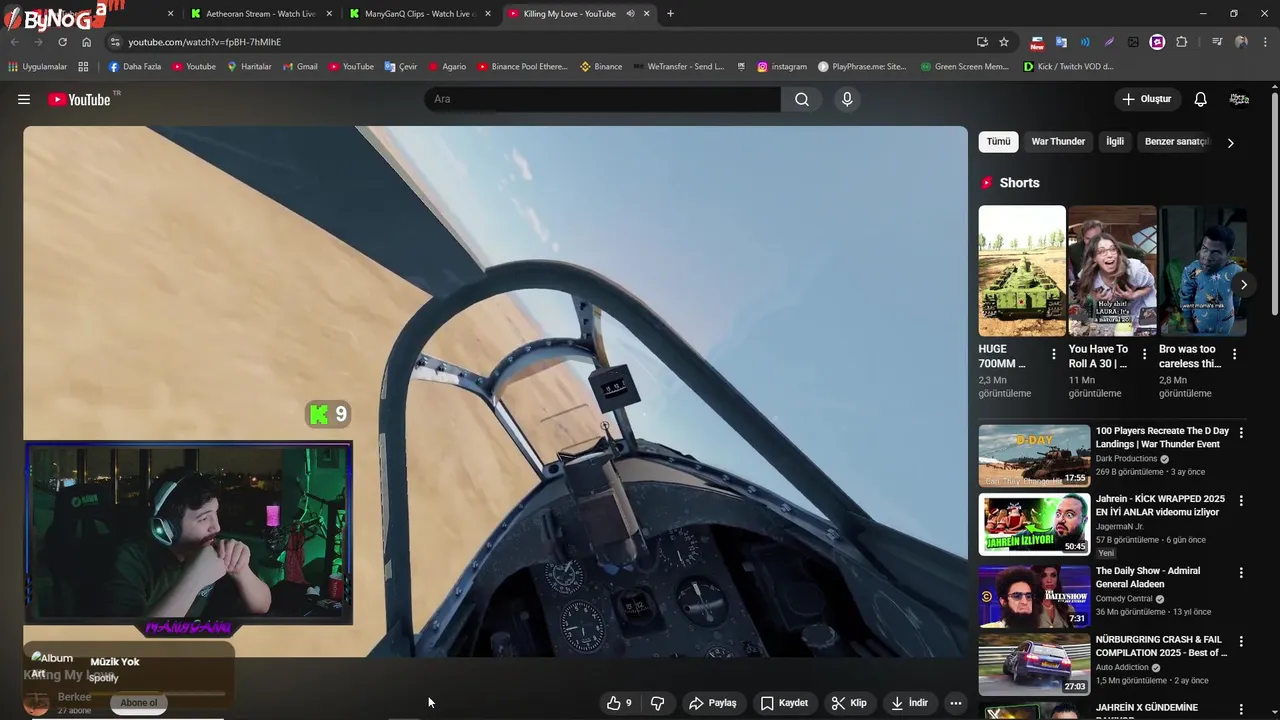Open options for 'Bro was too careless' short
1280x720 pixels.
click(x=1234, y=355)
